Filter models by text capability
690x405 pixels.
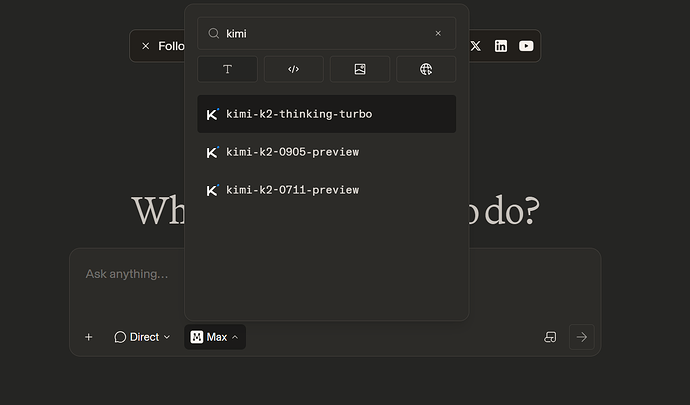tap(228, 69)
